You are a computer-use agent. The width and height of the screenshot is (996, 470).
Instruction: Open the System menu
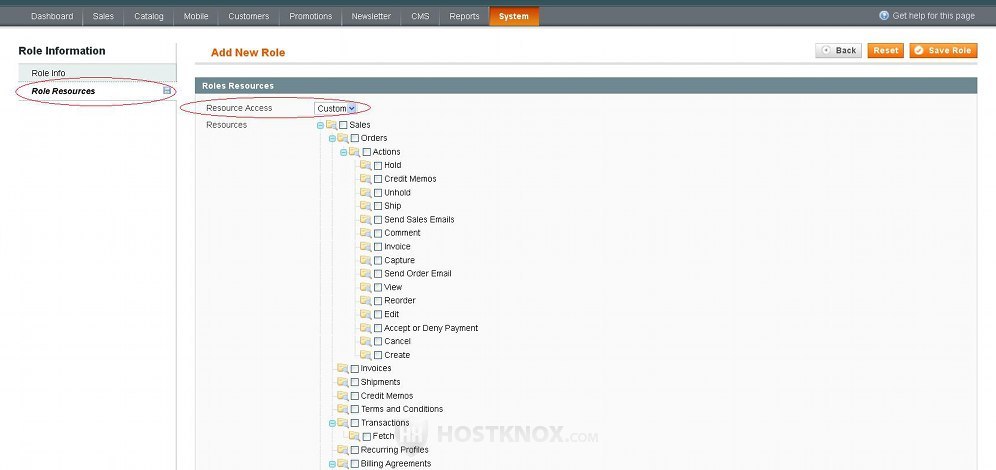point(514,17)
